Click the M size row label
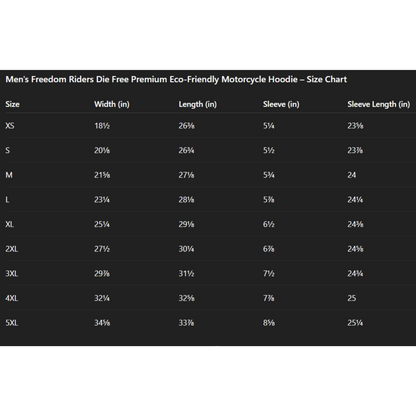This screenshot has width=416, height=416. (x=9, y=175)
